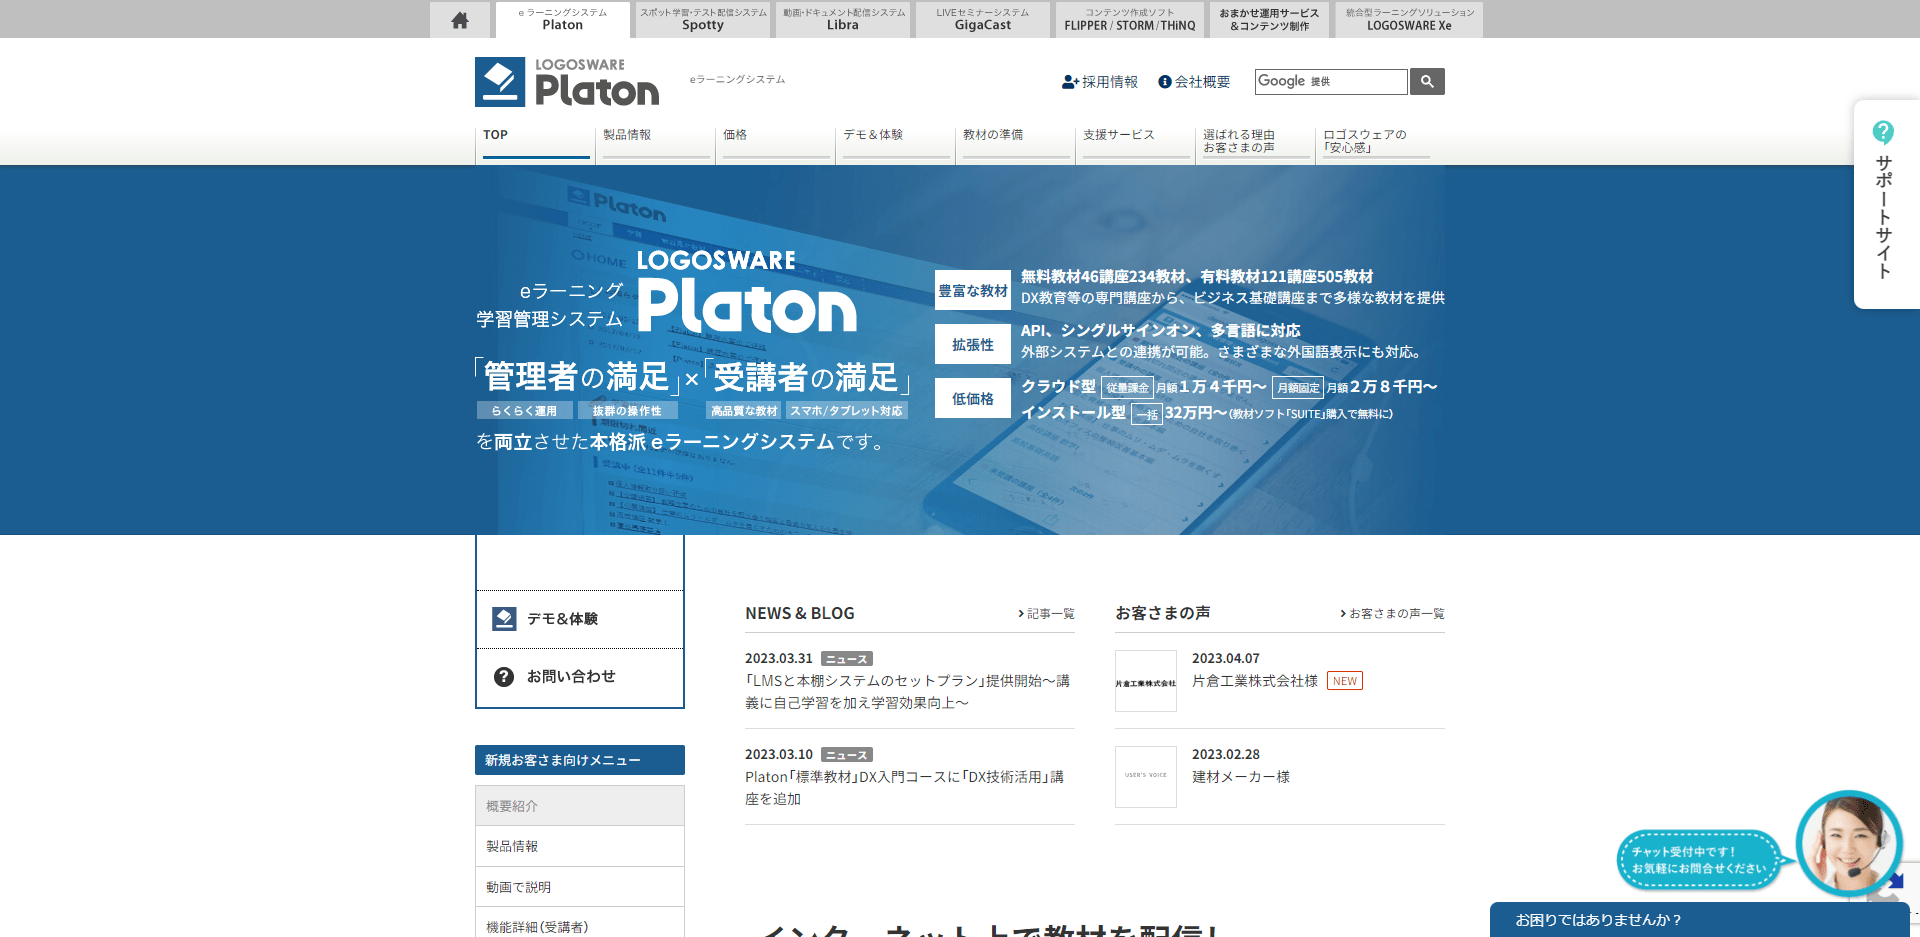Select 機能詳細(受講者) in sidebar menu
The width and height of the screenshot is (1920, 937).
(580, 924)
